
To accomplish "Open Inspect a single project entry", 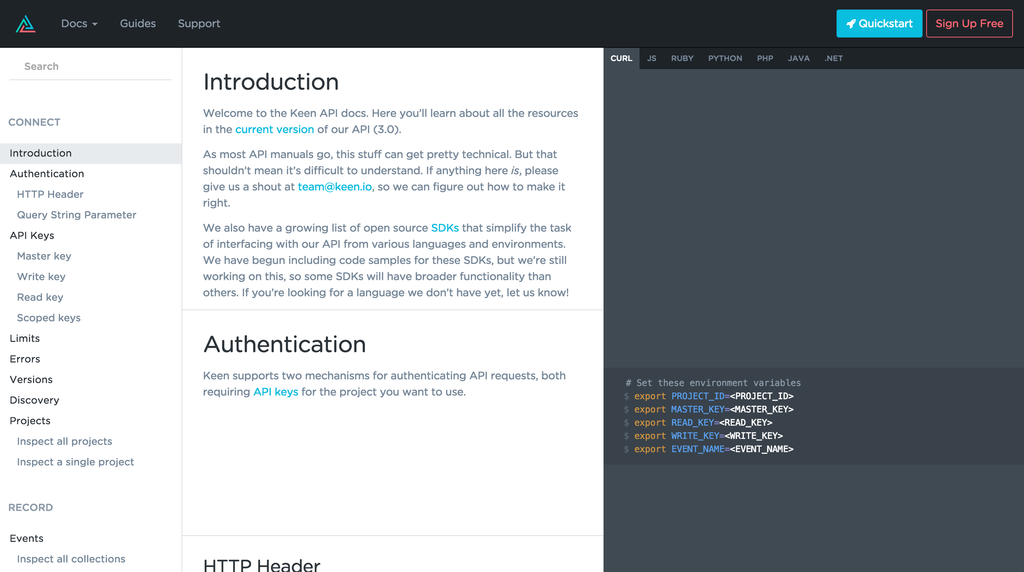I will tap(76, 462).
